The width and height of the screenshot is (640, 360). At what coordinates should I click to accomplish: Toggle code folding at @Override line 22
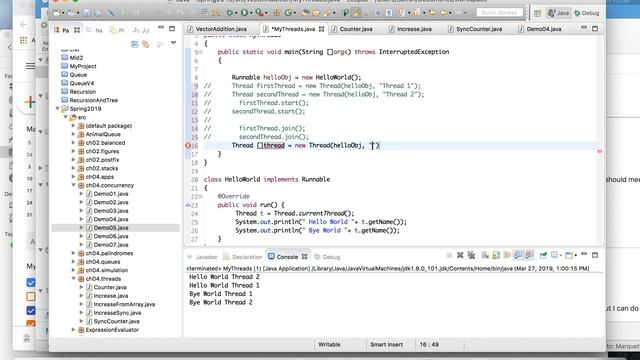click(200, 196)
